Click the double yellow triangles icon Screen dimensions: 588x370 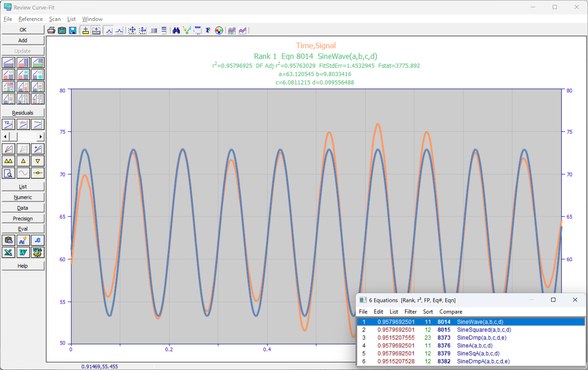[8, 161]
